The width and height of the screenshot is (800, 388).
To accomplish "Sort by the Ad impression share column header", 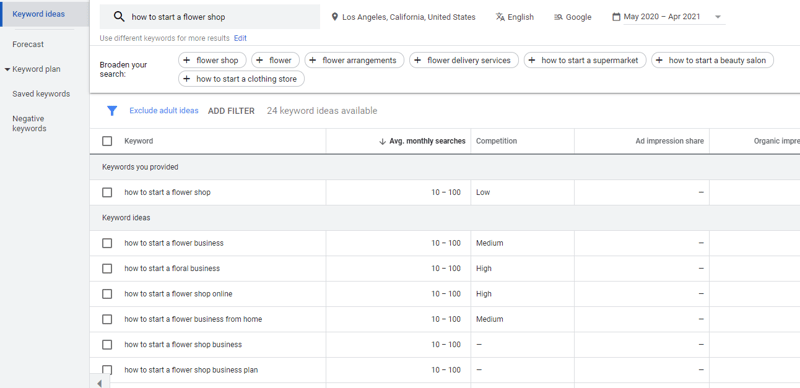I will (x=669, y=141).
